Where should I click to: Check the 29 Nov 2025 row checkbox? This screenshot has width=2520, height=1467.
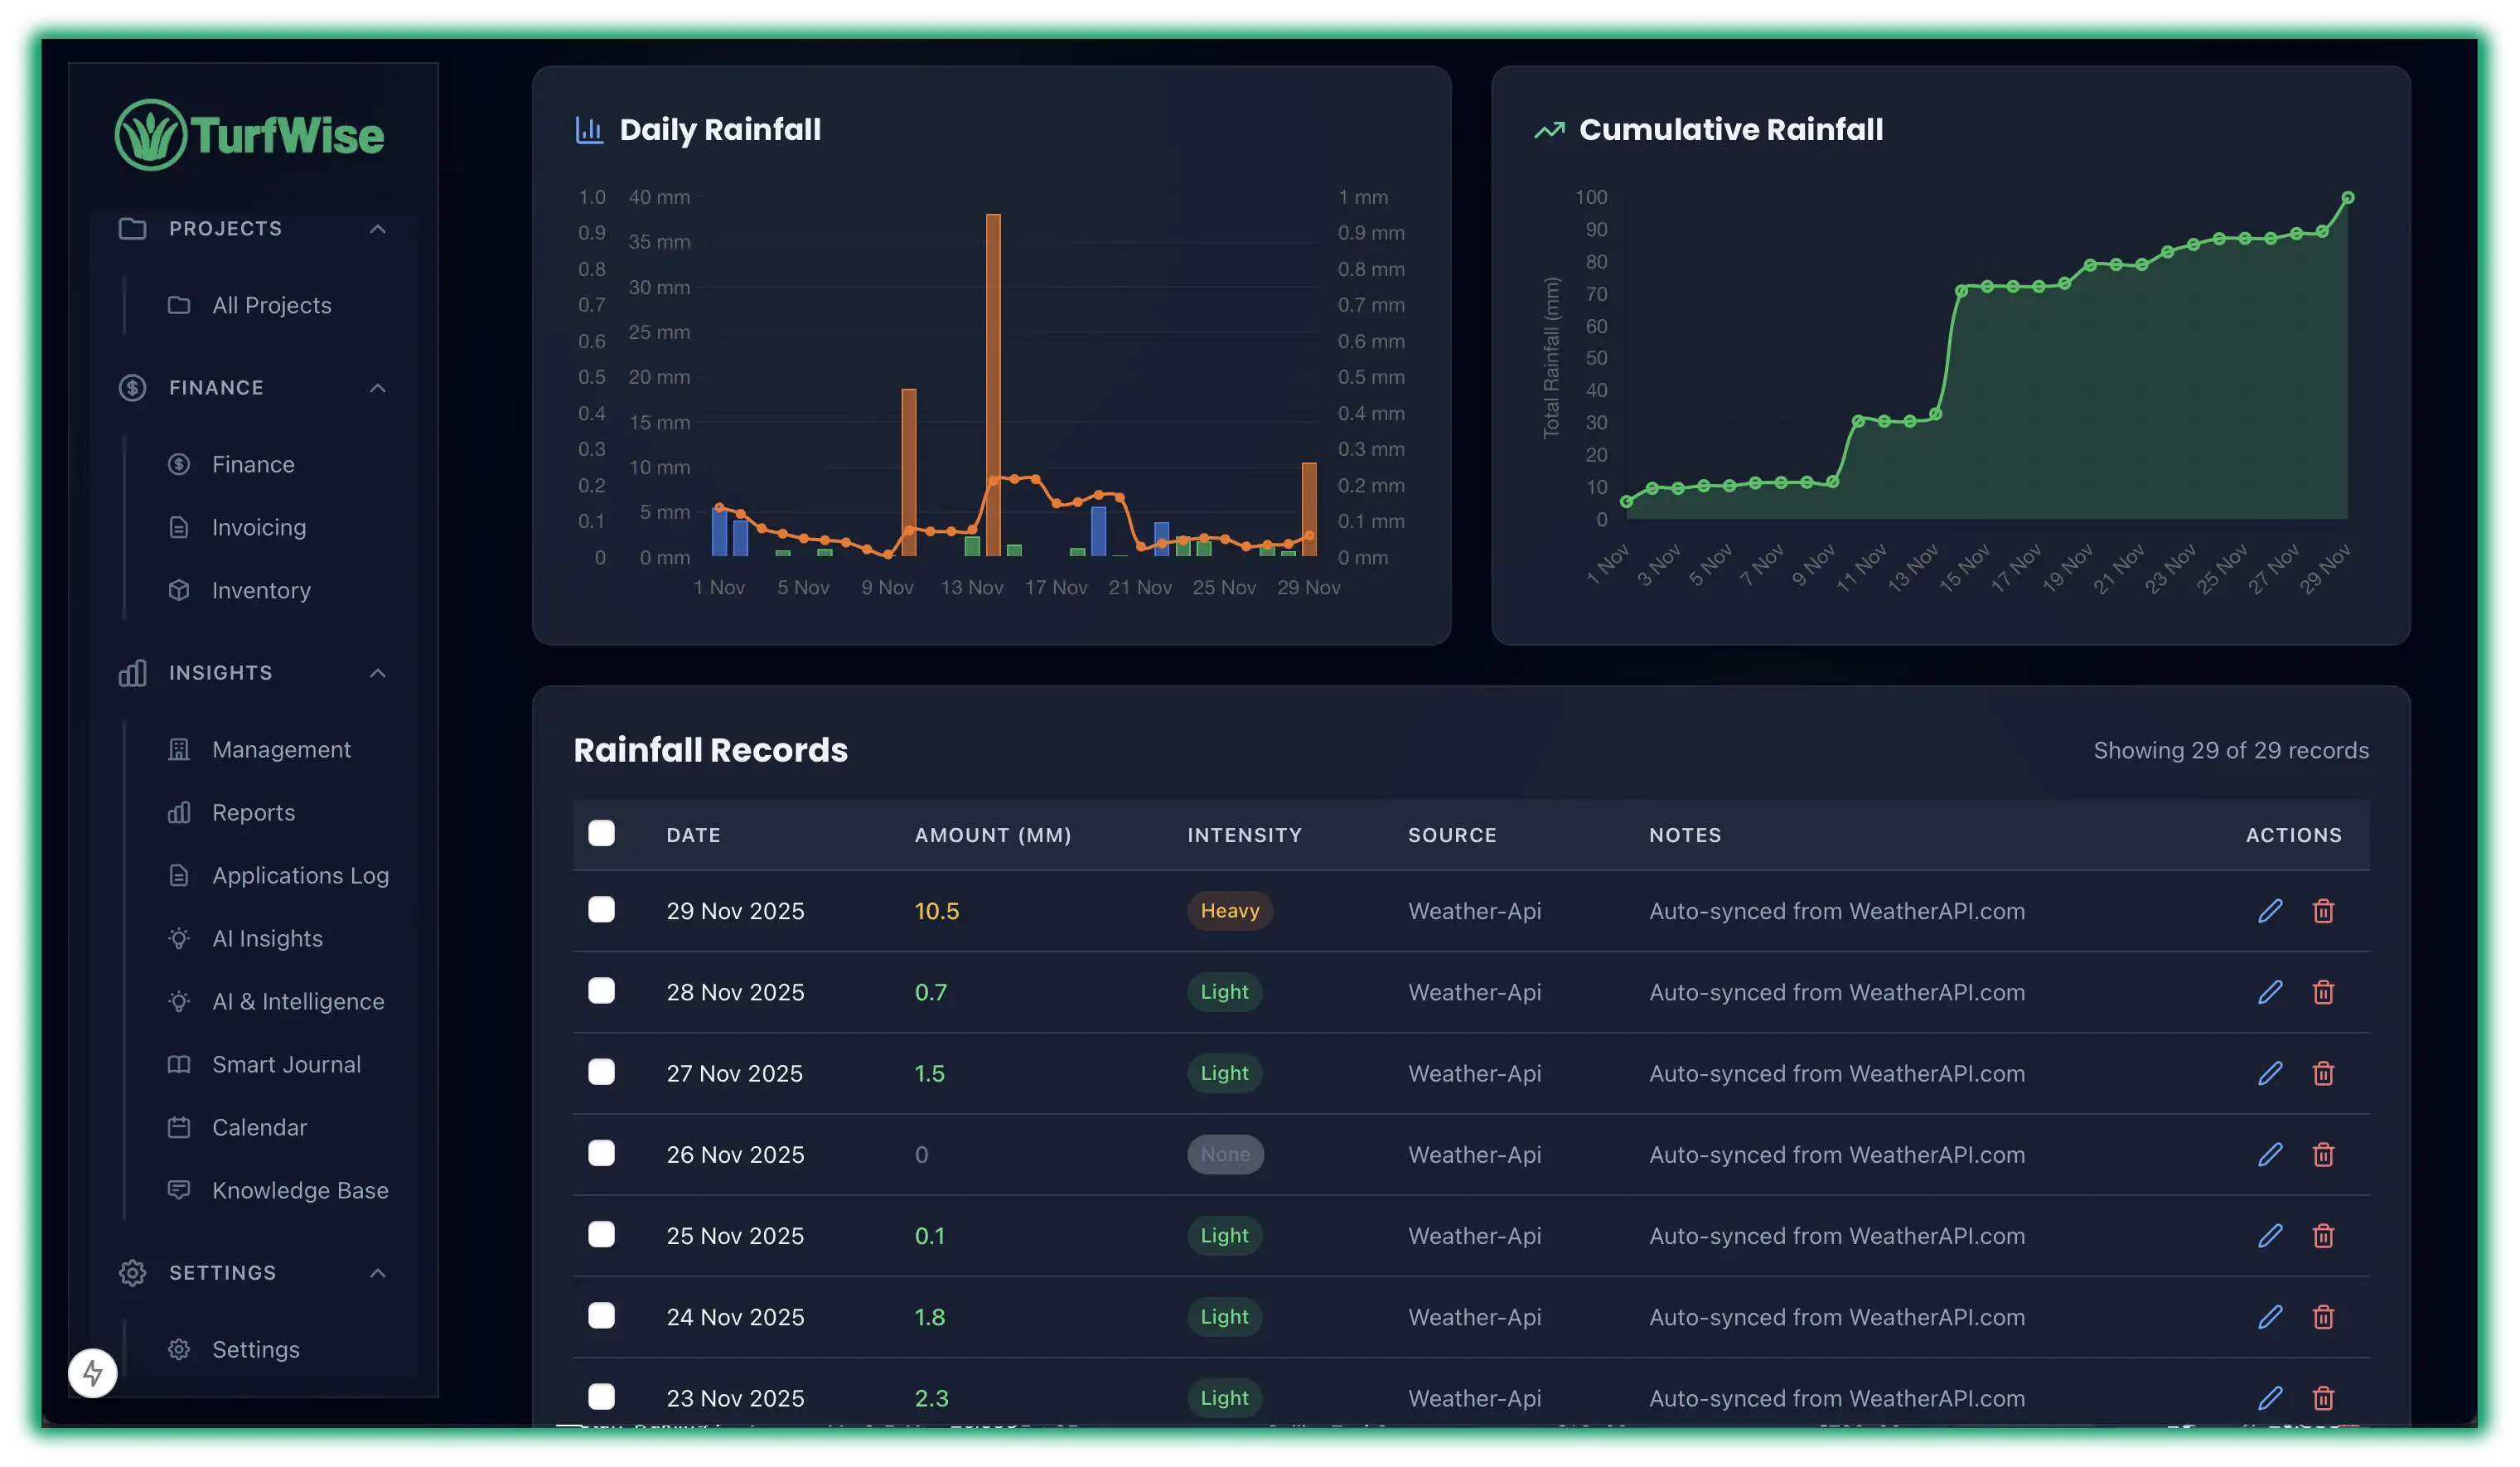coord(601,910)
